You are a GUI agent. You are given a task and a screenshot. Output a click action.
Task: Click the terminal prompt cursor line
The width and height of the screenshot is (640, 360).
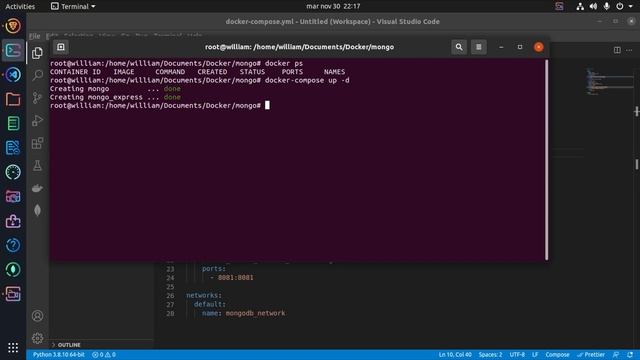tap(160, 106)
